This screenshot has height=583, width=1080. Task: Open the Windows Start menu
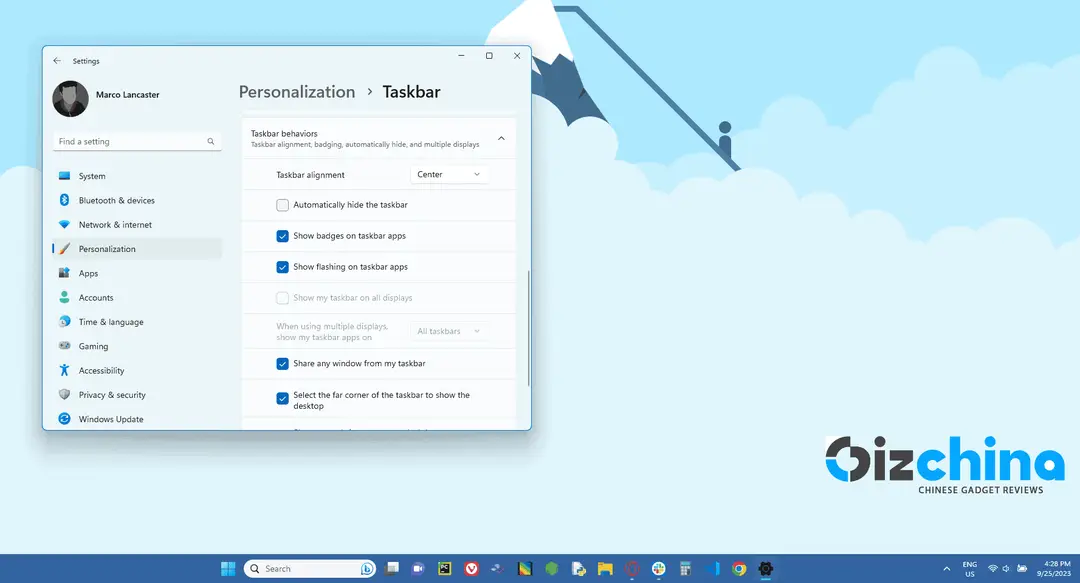(228, 569)
